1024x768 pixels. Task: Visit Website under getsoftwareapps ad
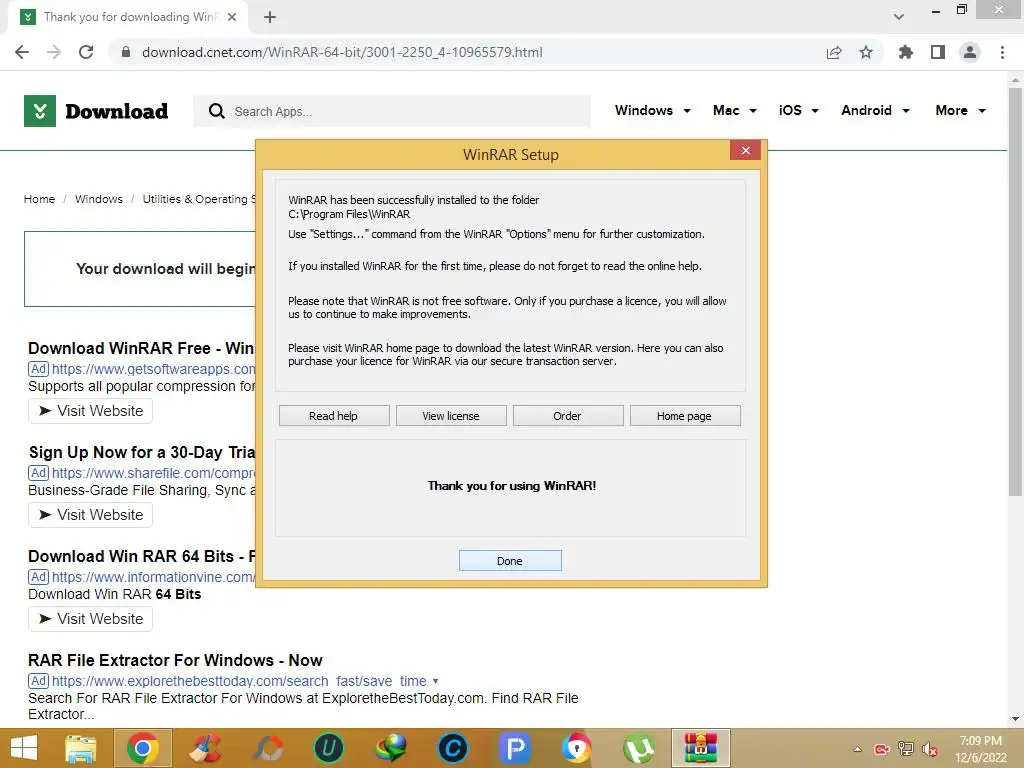(x=90, y=411)
